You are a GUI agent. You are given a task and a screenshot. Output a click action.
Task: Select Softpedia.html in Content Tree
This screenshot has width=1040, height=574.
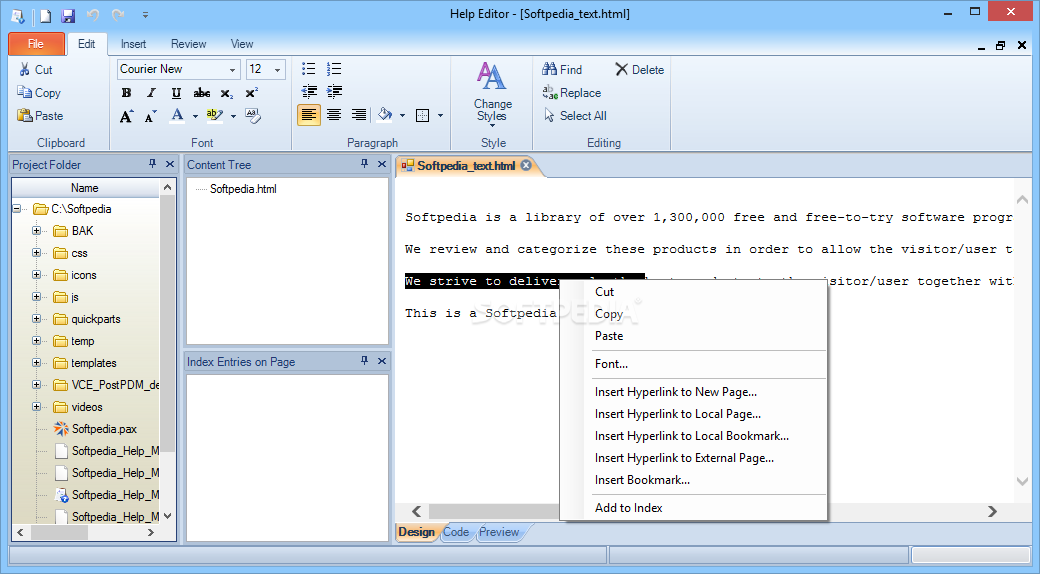243,189
